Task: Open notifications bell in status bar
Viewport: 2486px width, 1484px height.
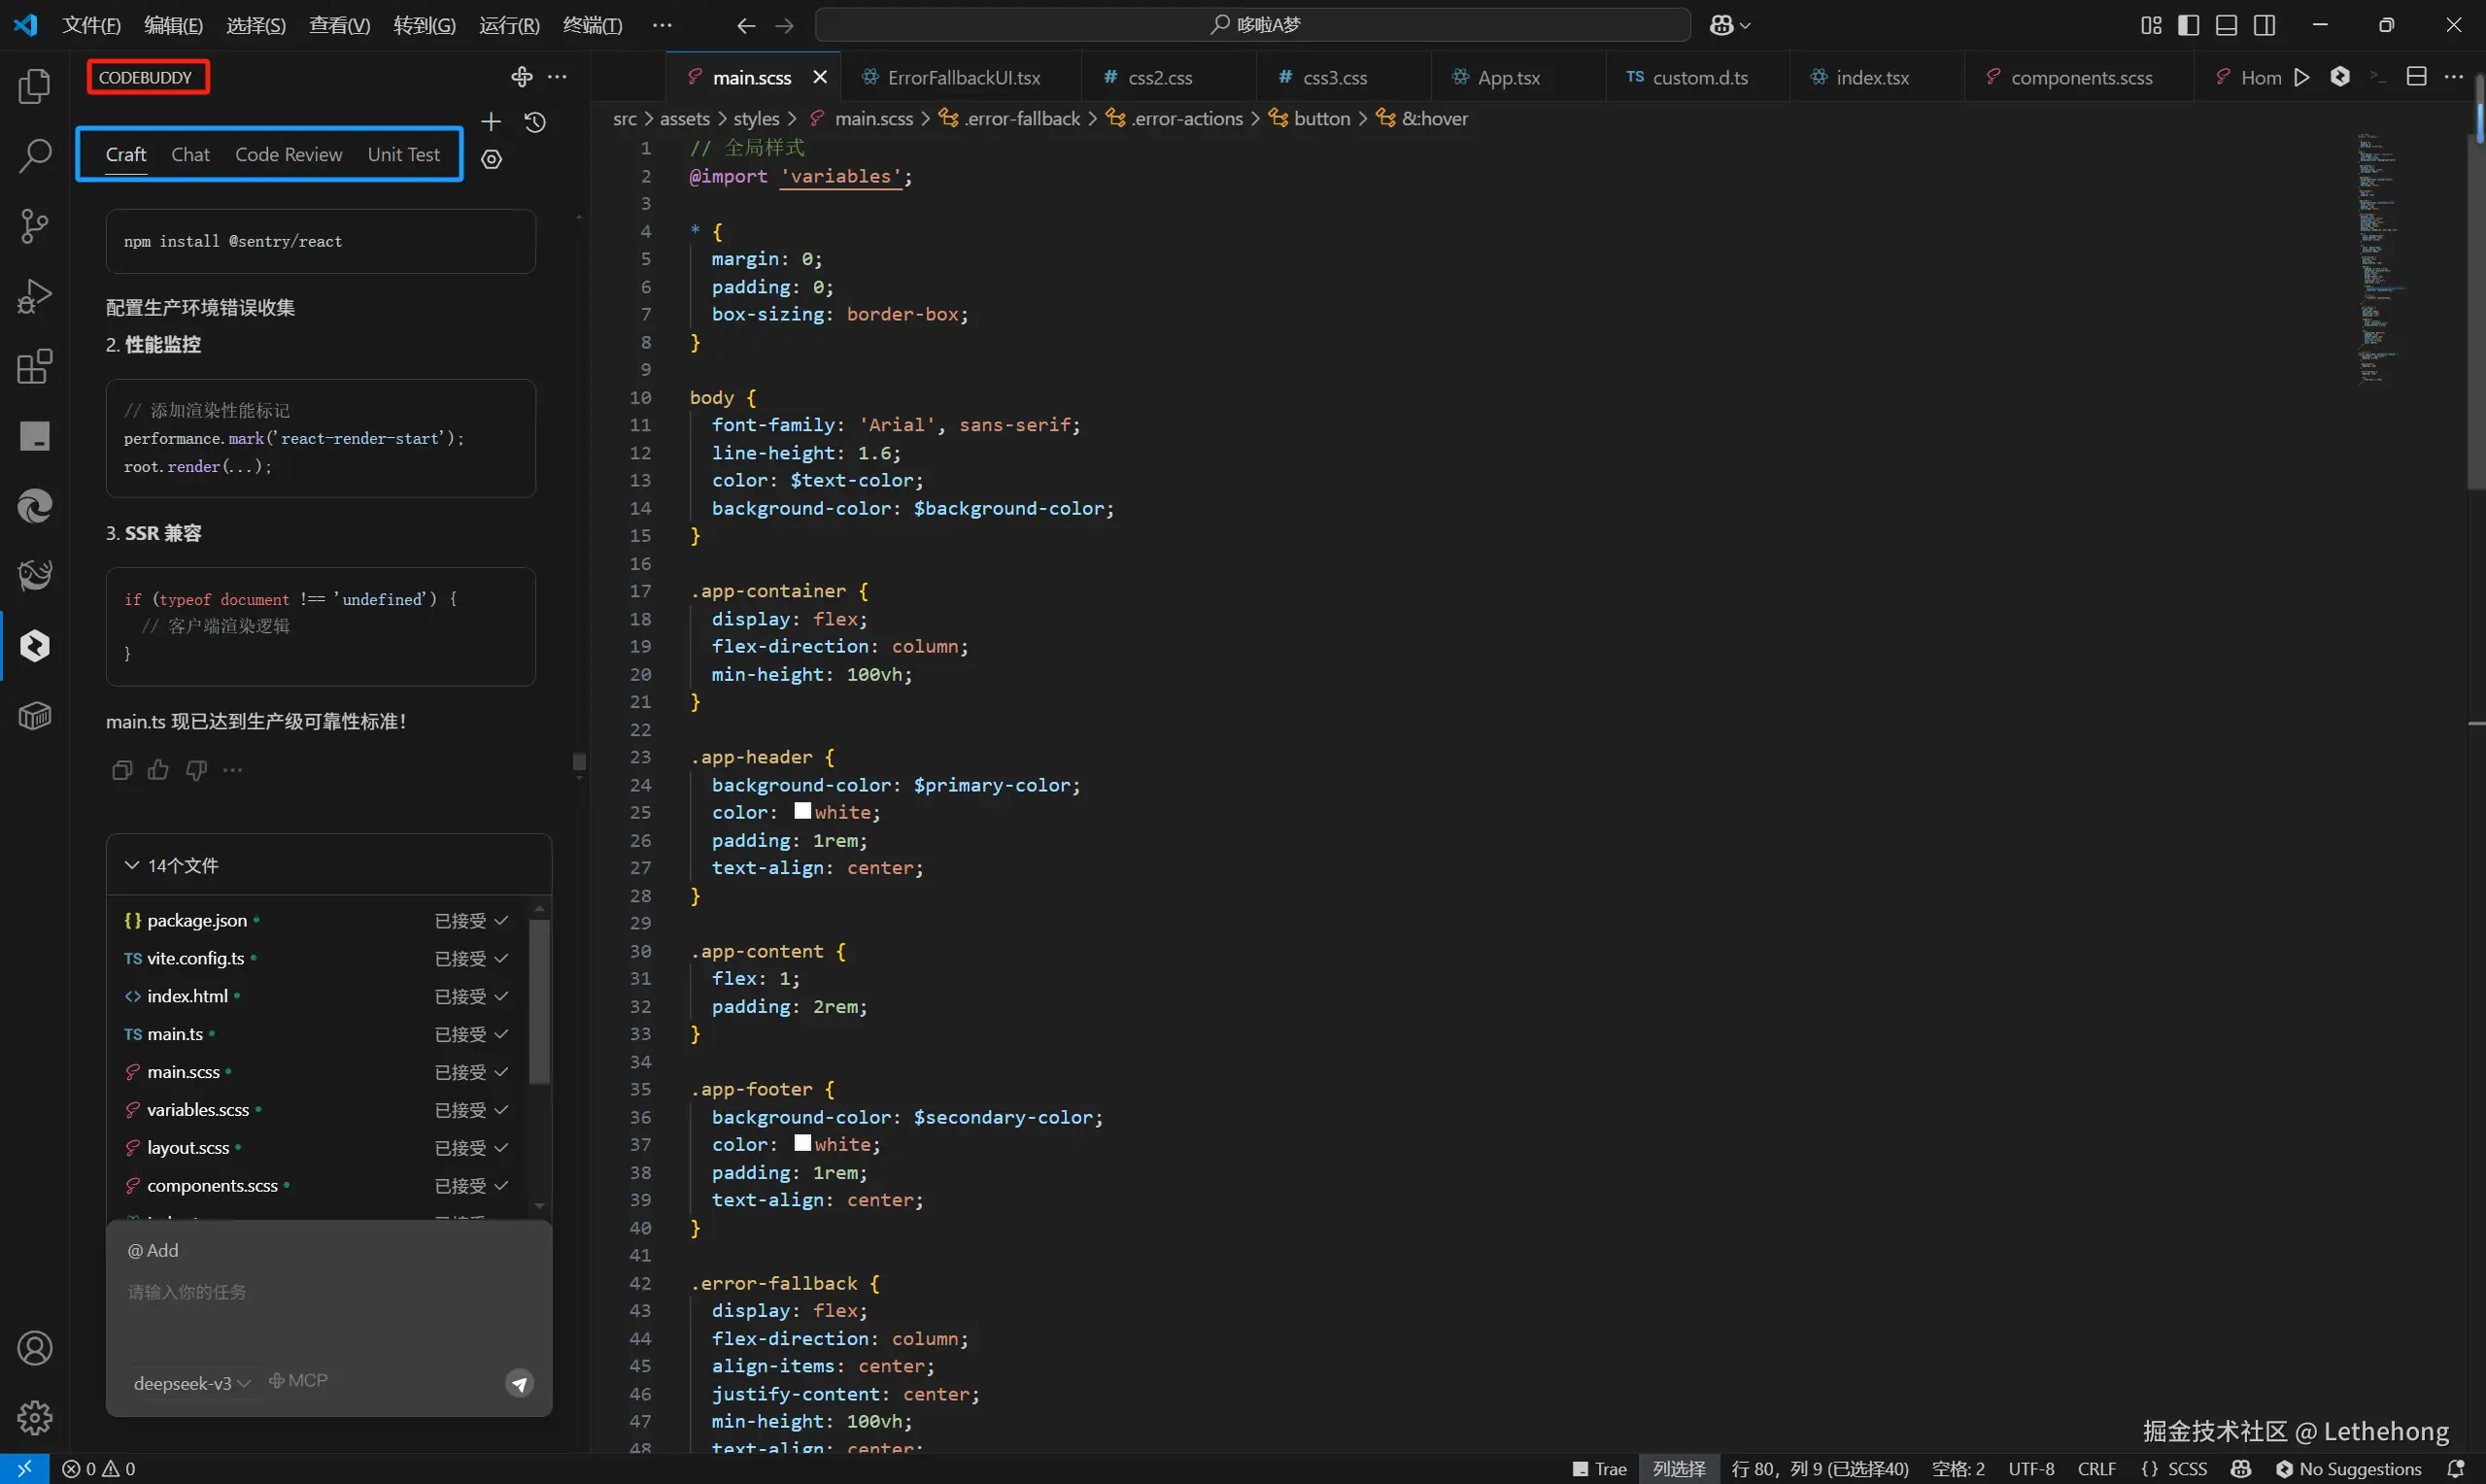Action: coord(2455,1469)
